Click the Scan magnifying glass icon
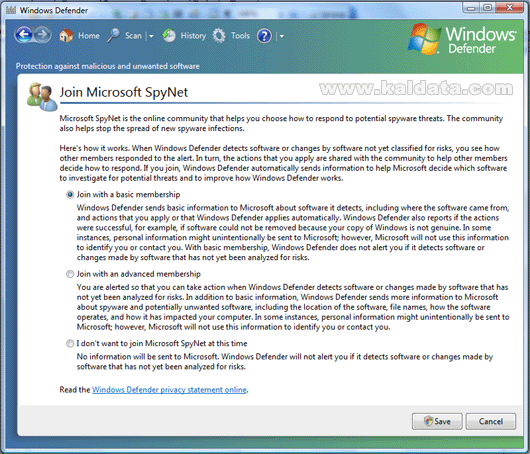The width and height of the screenshot is (530, 454). pos(114,35)
